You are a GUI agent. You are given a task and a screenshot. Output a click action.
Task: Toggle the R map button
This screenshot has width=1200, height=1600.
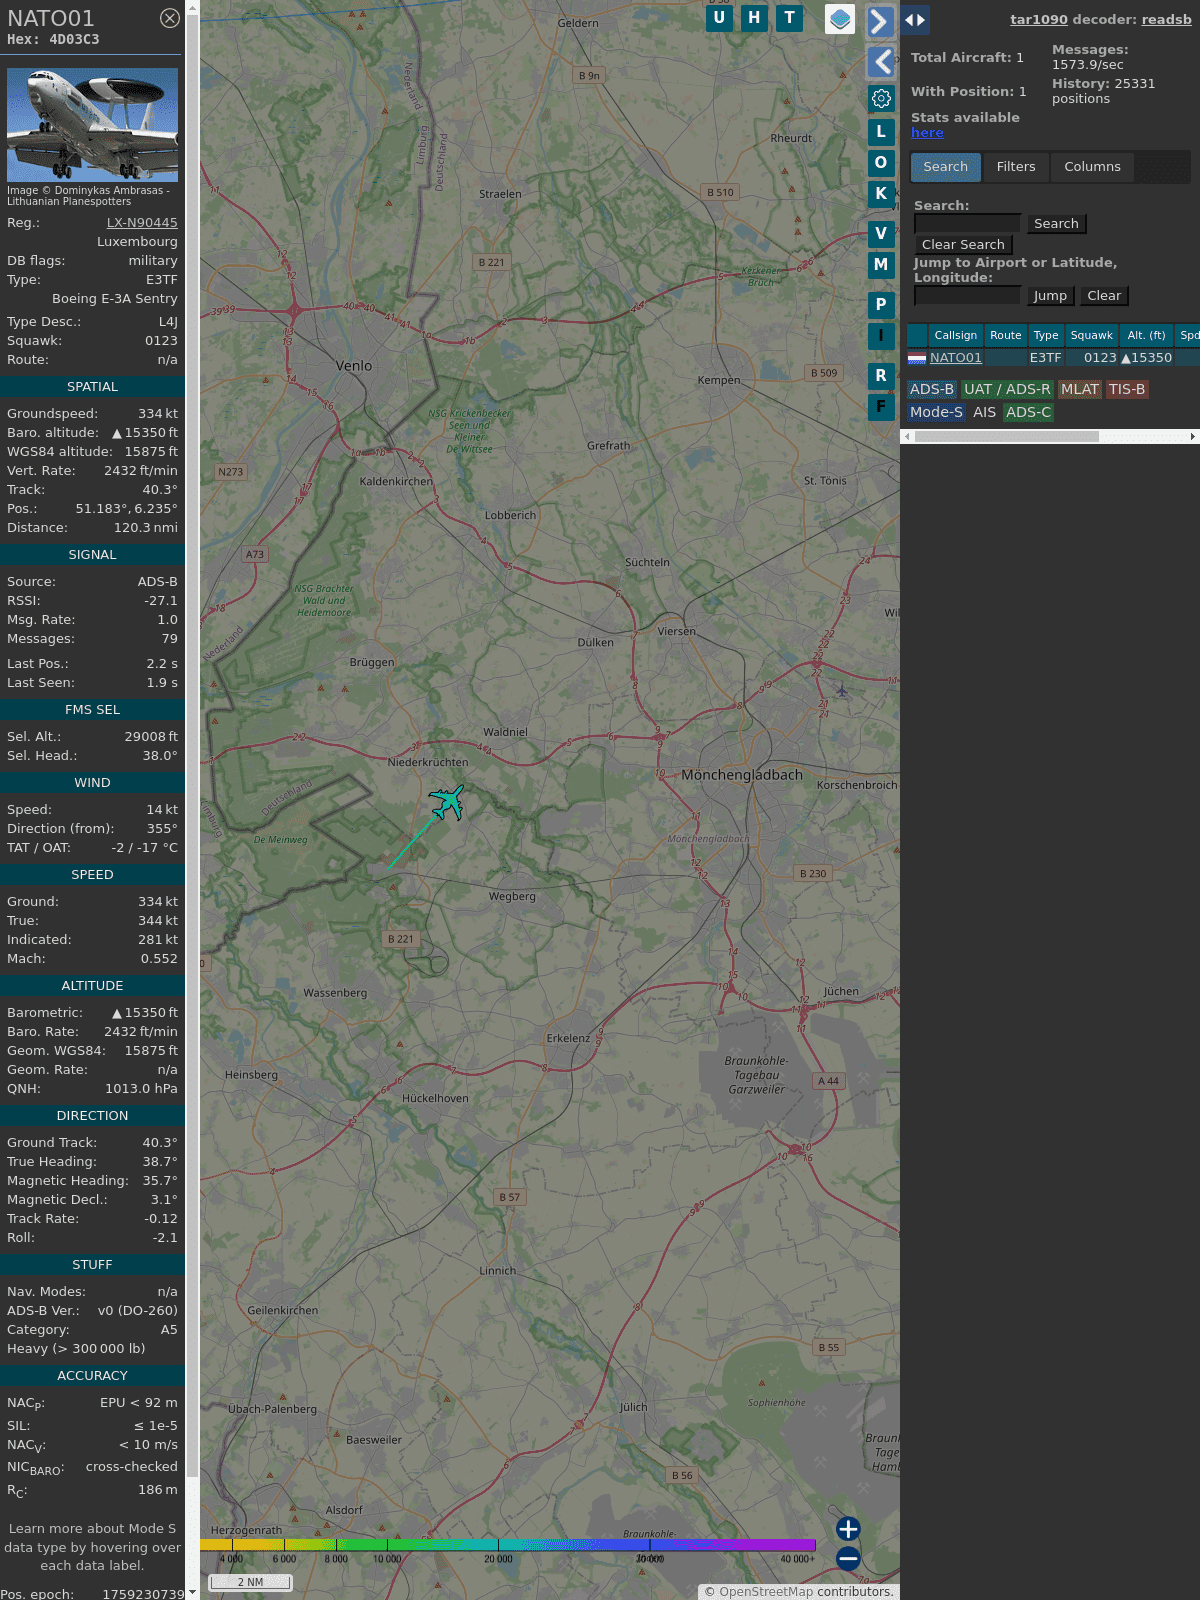(x=881, y=375)
